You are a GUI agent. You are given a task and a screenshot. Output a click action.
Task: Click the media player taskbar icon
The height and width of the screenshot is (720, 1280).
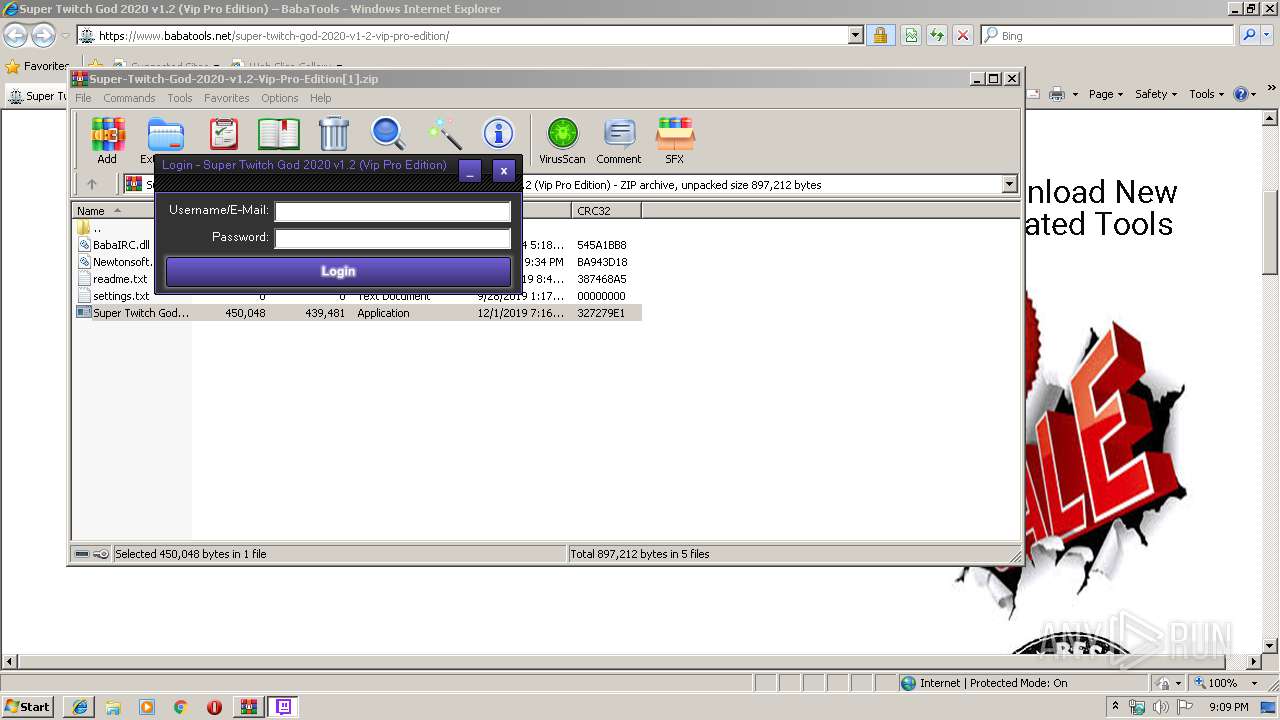[x=147, y=707]
